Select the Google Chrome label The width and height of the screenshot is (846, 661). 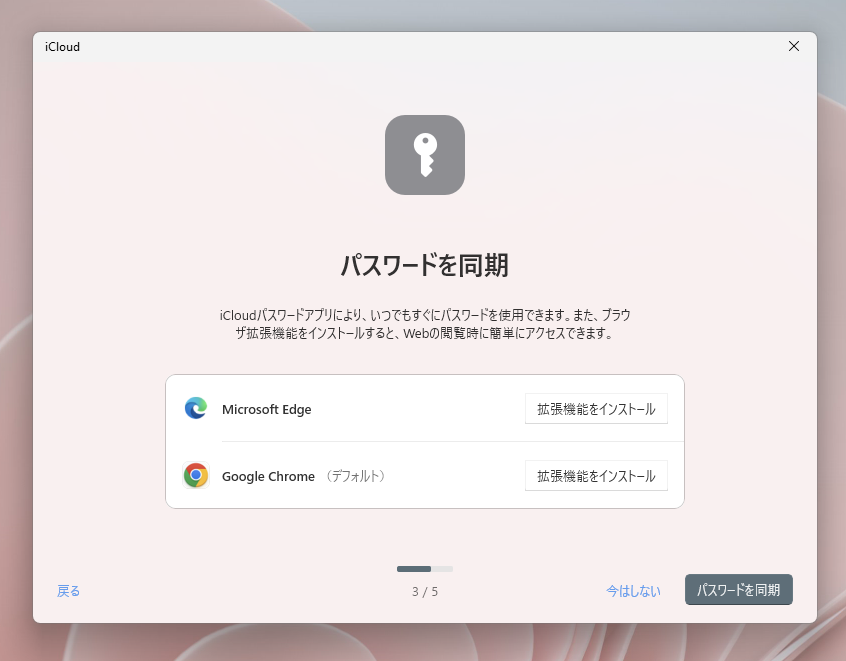click(268, 476)
